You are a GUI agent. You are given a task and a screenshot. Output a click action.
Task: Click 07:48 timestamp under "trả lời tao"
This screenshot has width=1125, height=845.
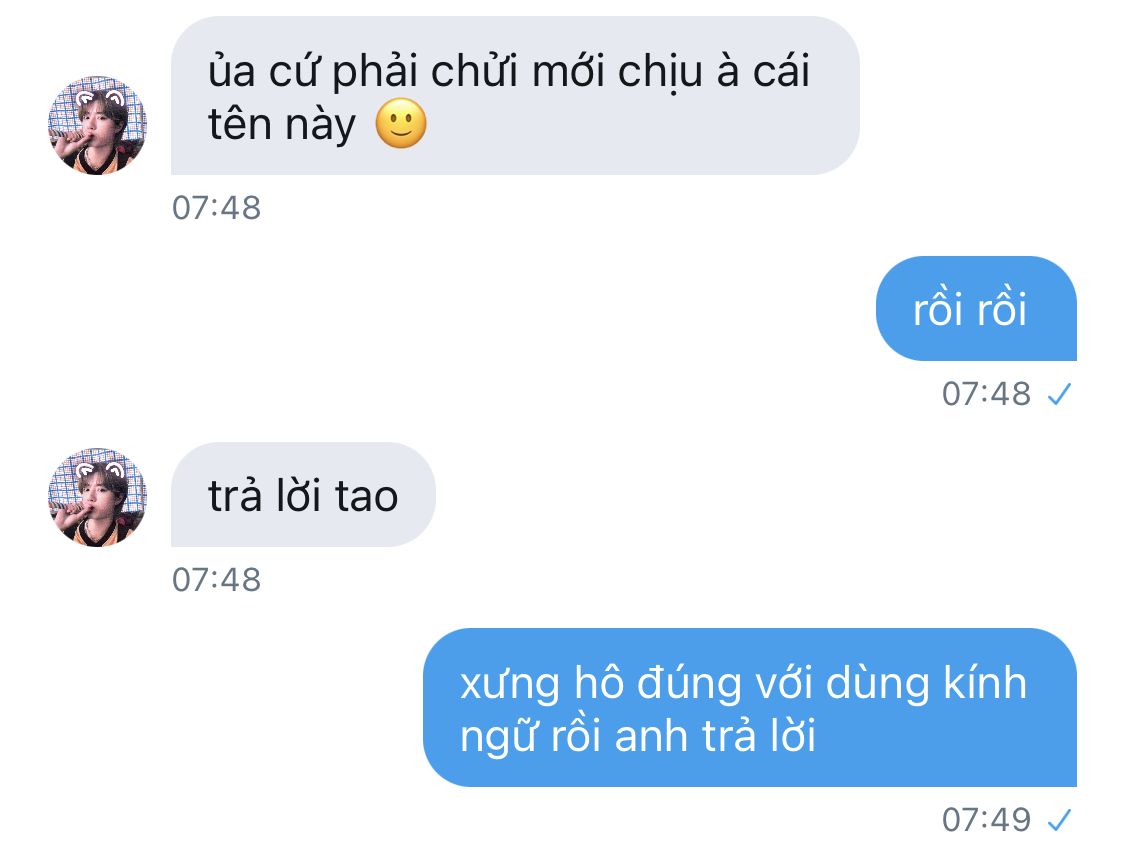tap(216, 580)
